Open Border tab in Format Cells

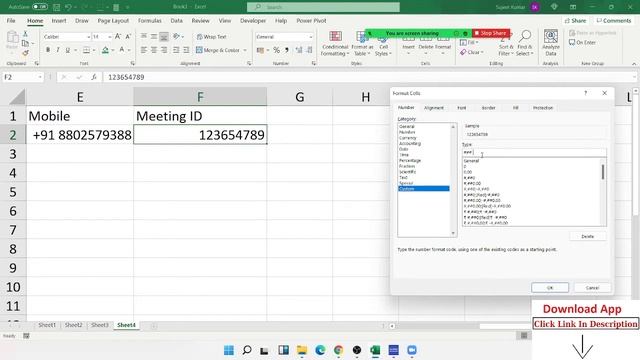point(488,108)
